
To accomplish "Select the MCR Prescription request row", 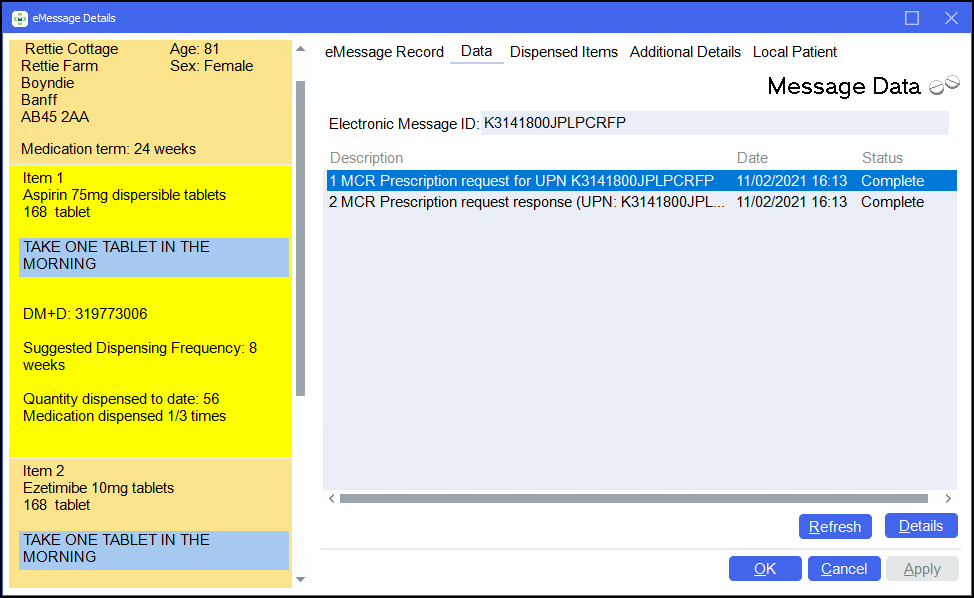I will click(521, 181).
